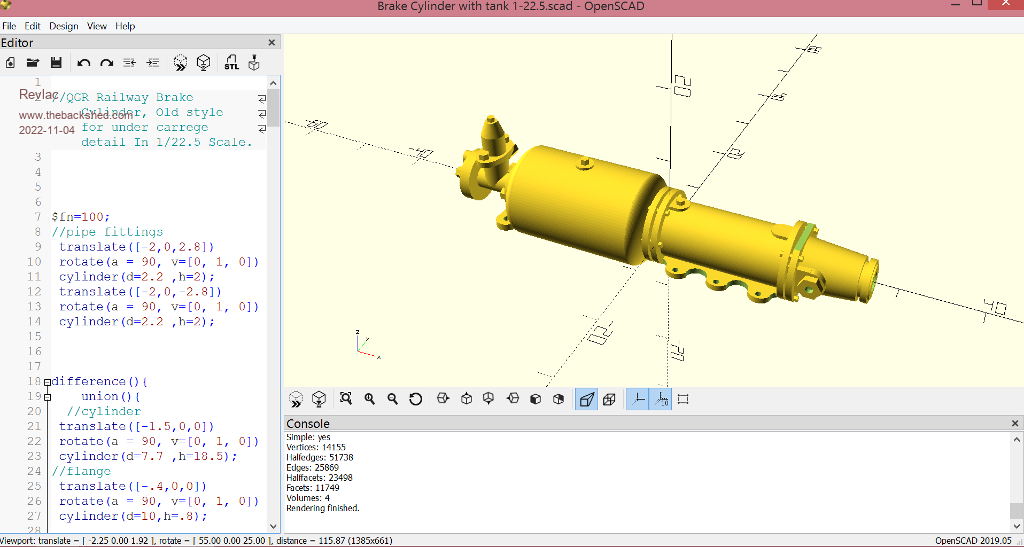Click line 23 cylinder code in editor
Viewport: 1024px width, 547px height.
tap(148, 456)
